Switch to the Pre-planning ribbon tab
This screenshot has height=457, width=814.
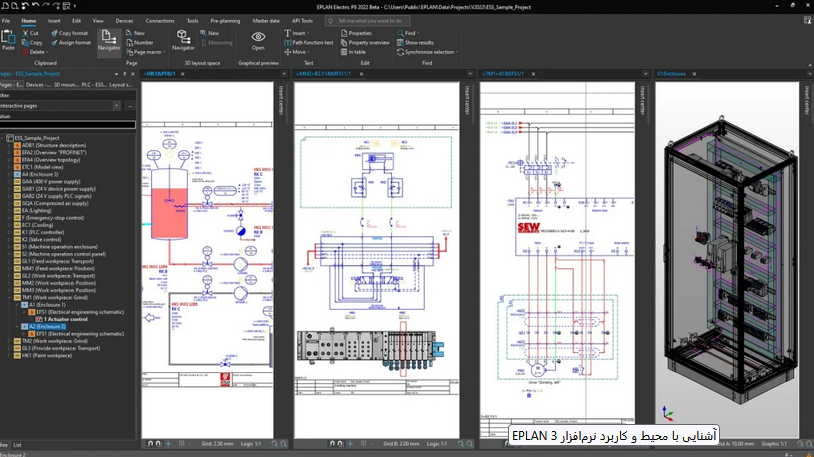(x=225, y=21)
